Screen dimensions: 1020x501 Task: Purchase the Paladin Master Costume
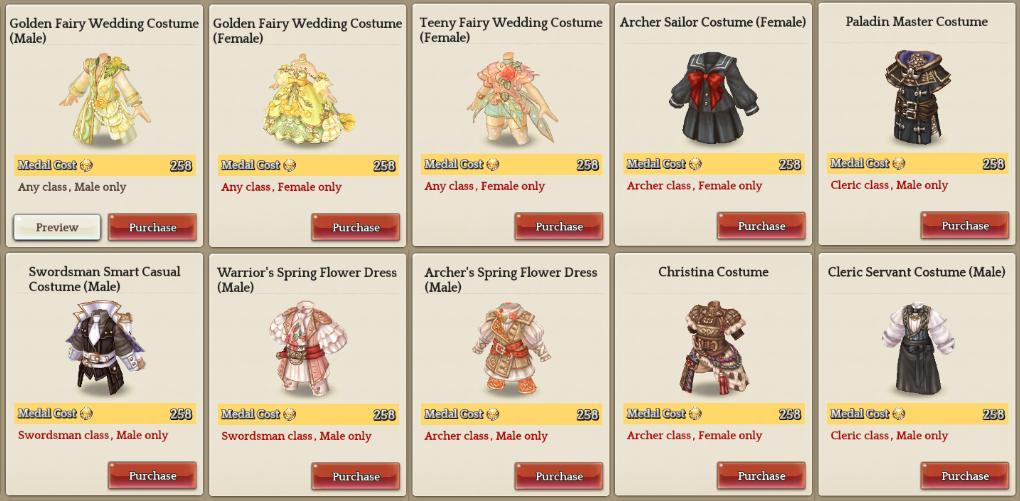(x=965, y=226)
